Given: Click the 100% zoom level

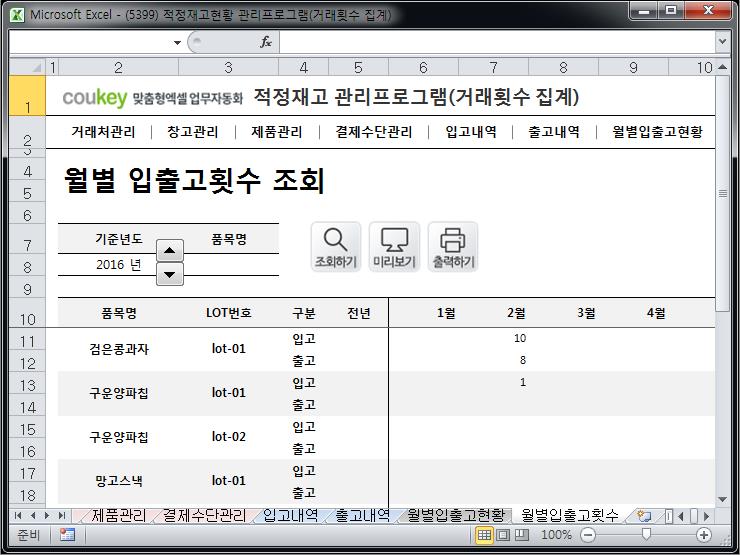Looking at the screenshot, I should tap(556, 535).
